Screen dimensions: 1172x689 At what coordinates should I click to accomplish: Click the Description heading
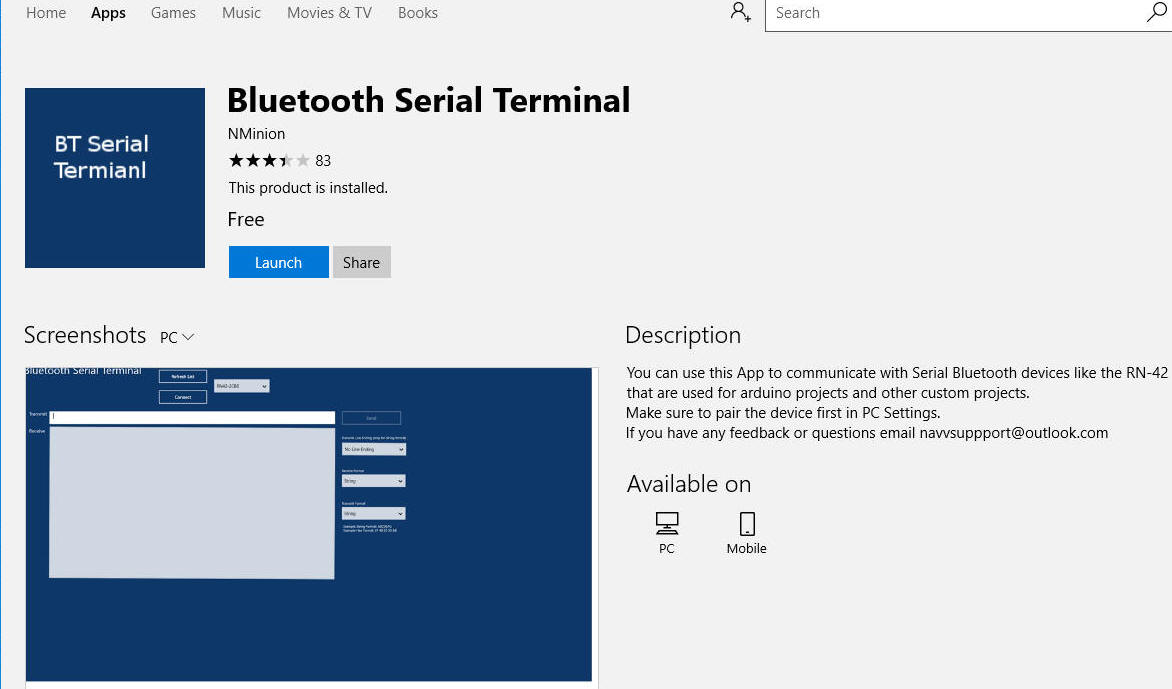click(683, 335)
